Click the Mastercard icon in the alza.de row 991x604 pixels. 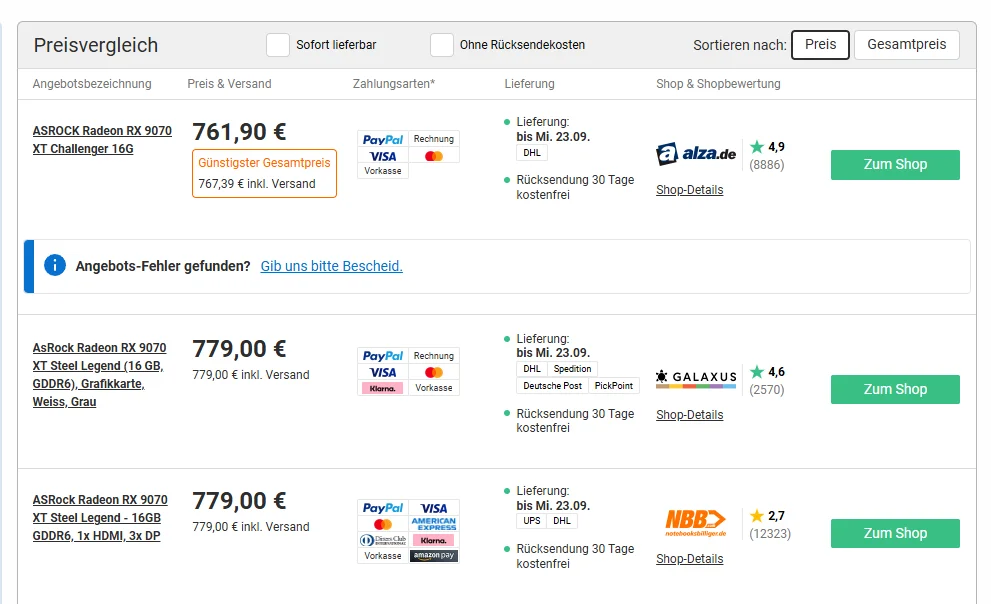[x=434, y=156]
